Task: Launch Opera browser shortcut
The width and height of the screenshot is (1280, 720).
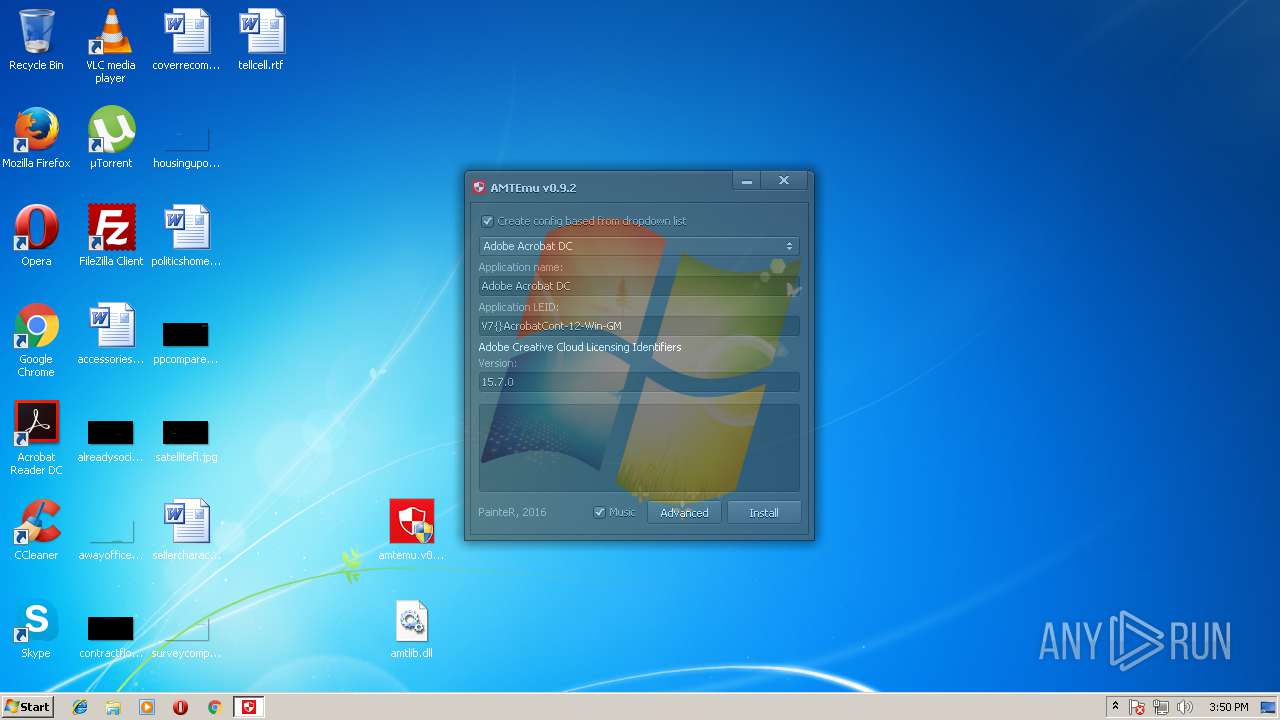Action: (x=36, y=236)
